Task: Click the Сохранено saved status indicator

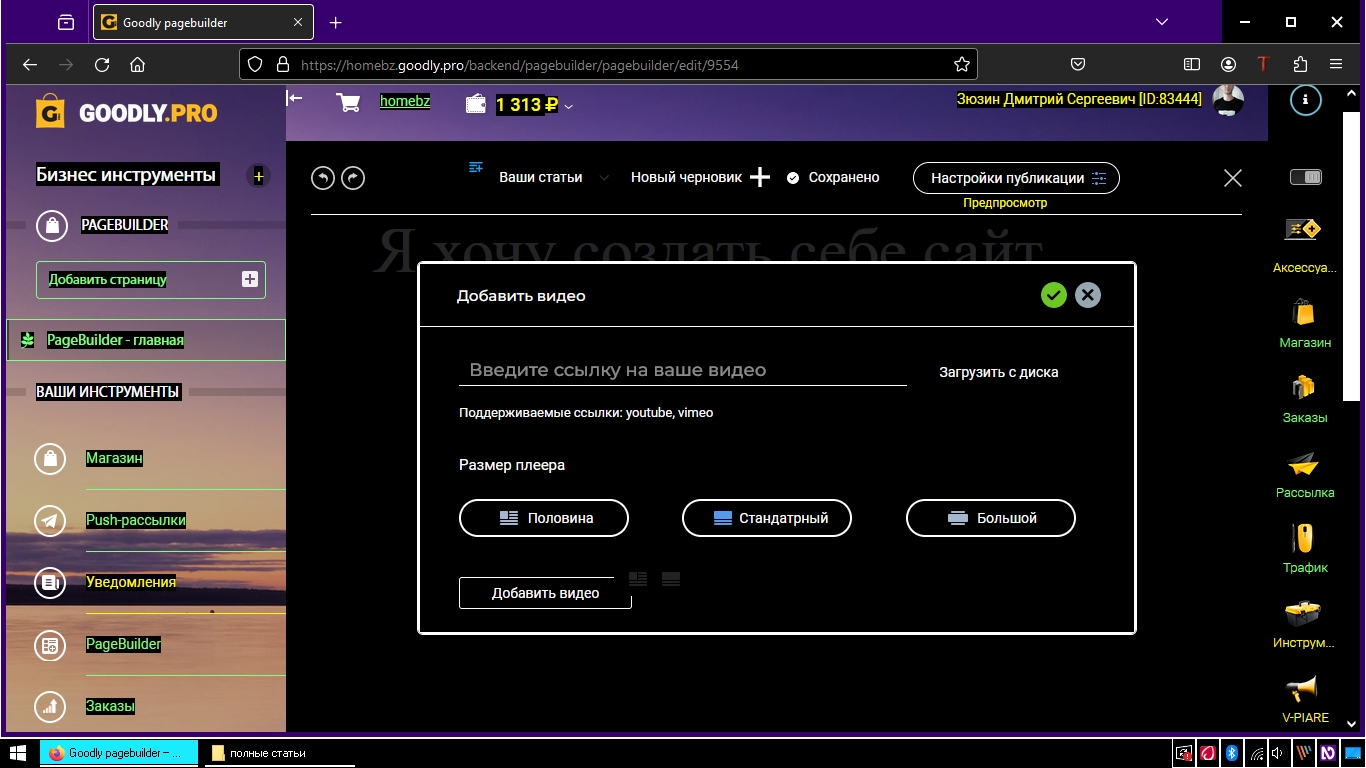Action: [833, 177]
